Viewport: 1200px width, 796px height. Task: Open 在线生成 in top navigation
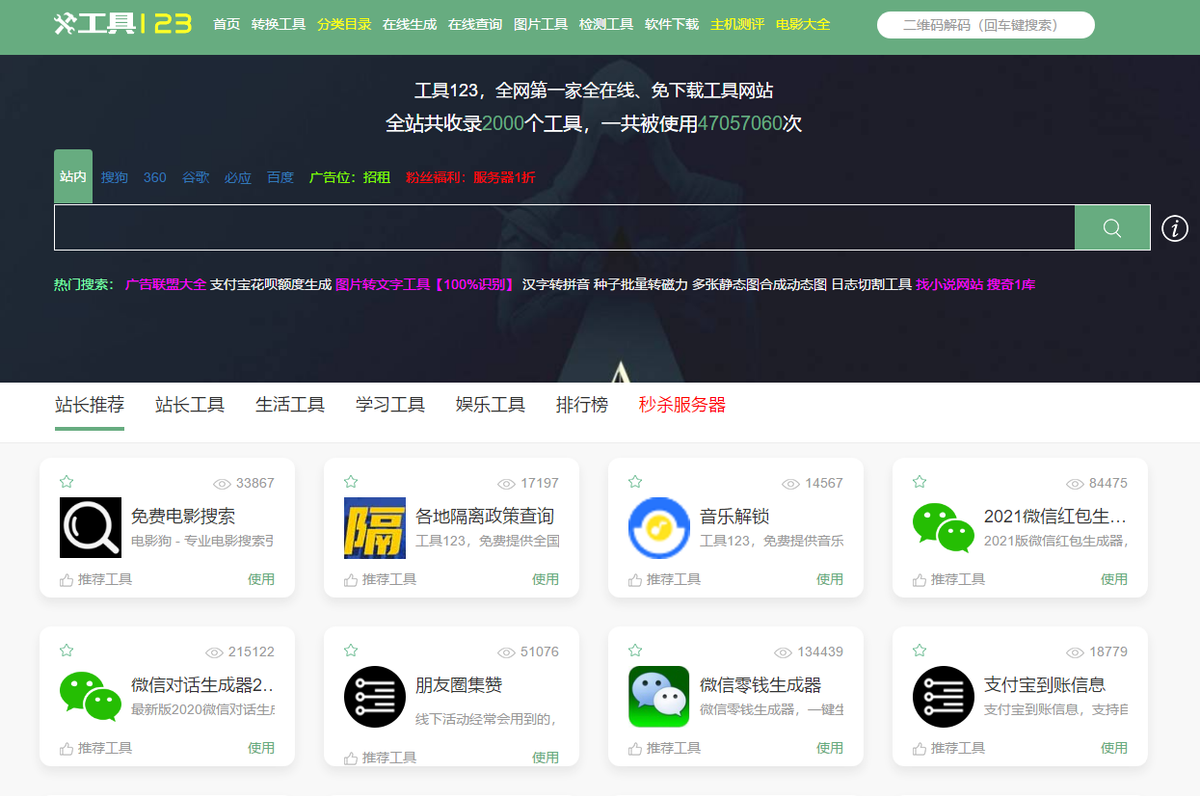coord(410,24)
